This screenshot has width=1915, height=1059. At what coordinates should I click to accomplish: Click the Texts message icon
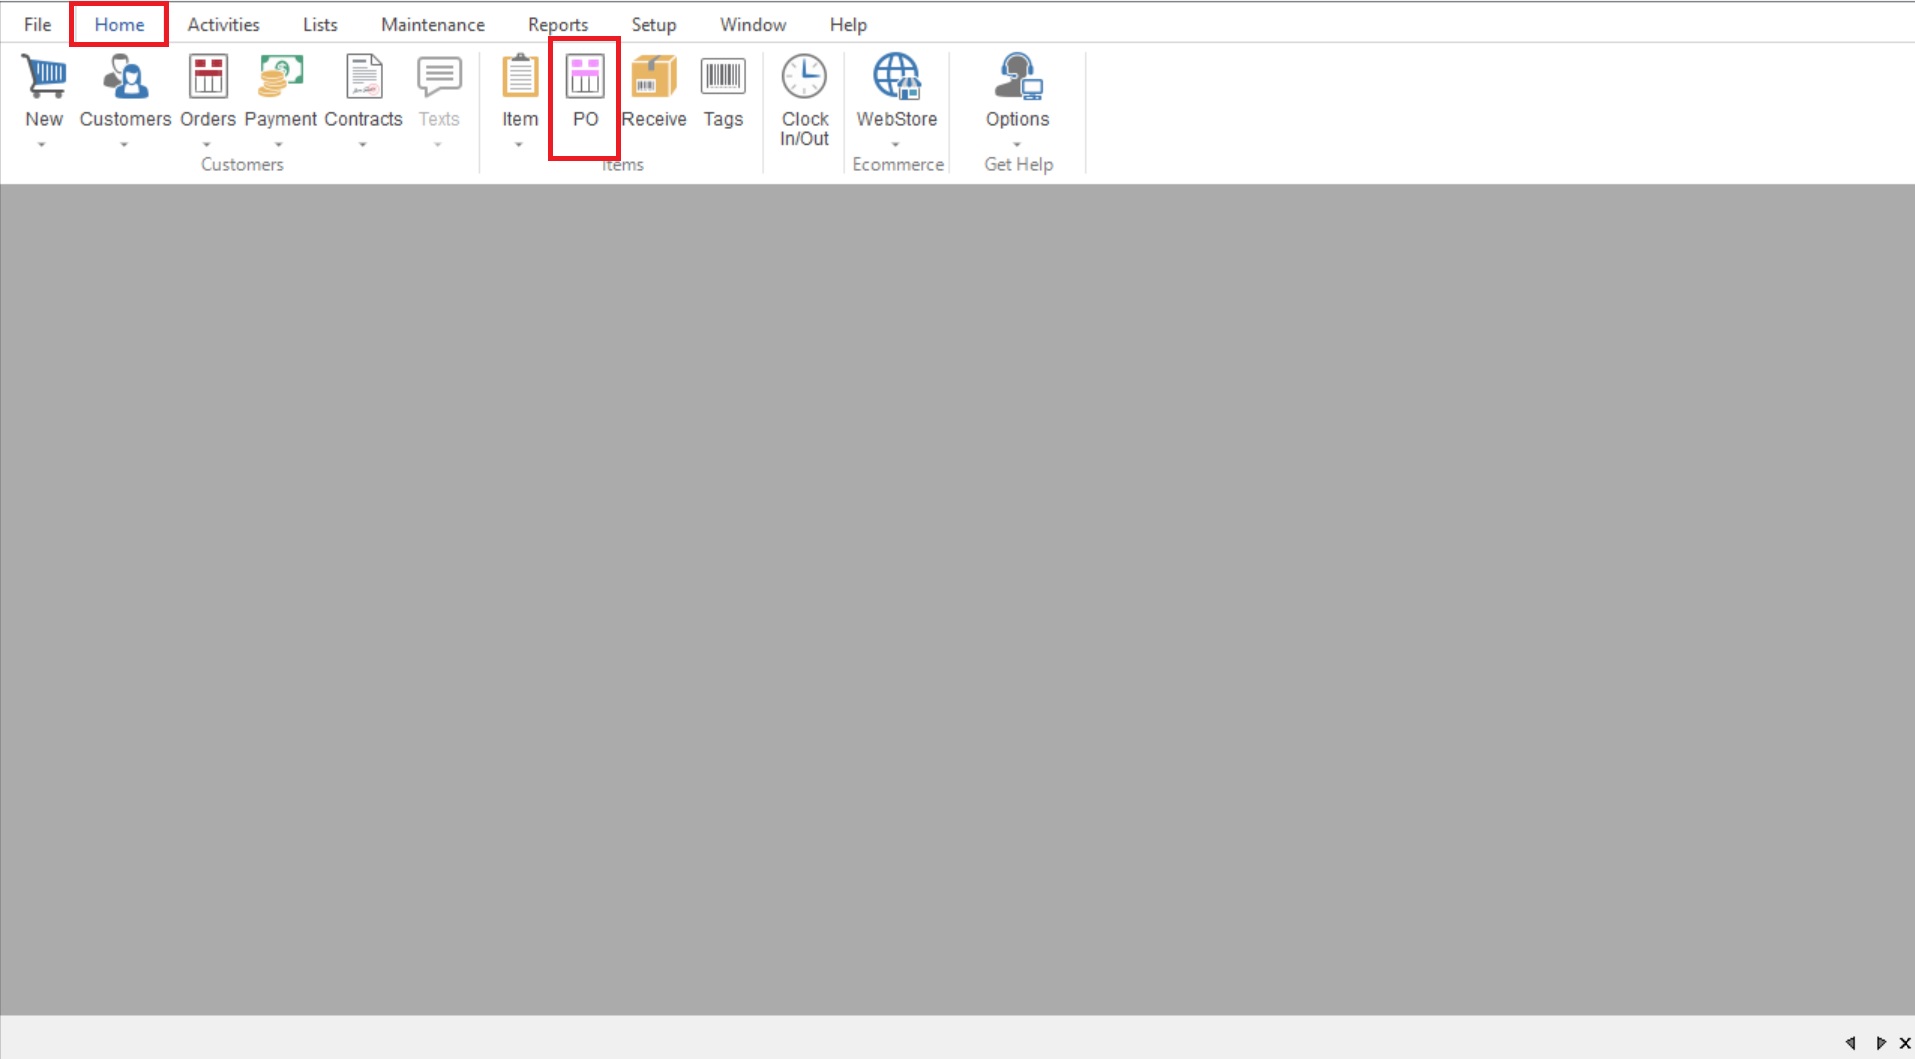click(439, 76)
